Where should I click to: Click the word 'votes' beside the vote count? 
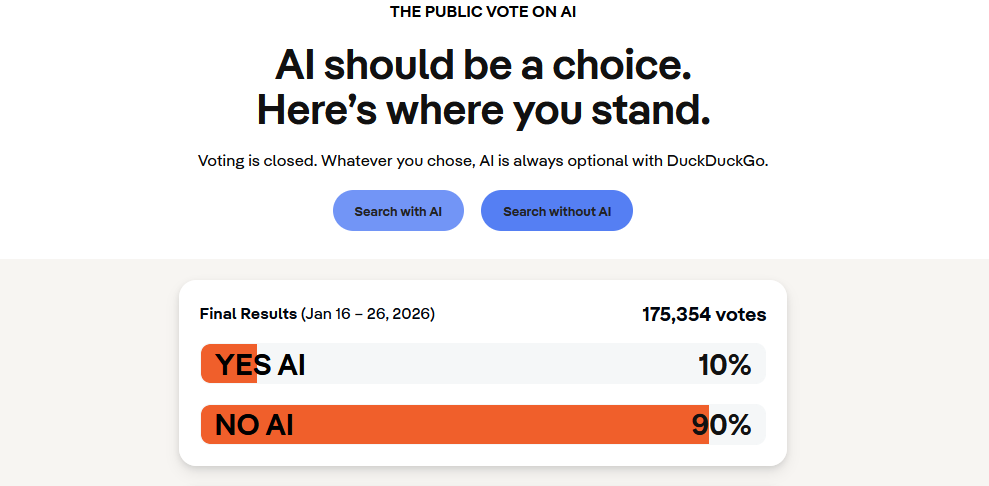pos(743,315)
